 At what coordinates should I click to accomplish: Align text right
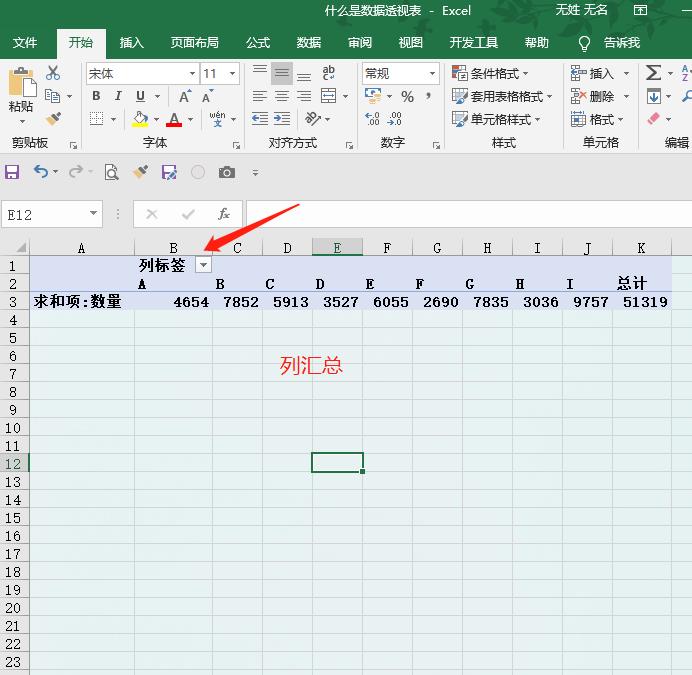coord(304,96)
